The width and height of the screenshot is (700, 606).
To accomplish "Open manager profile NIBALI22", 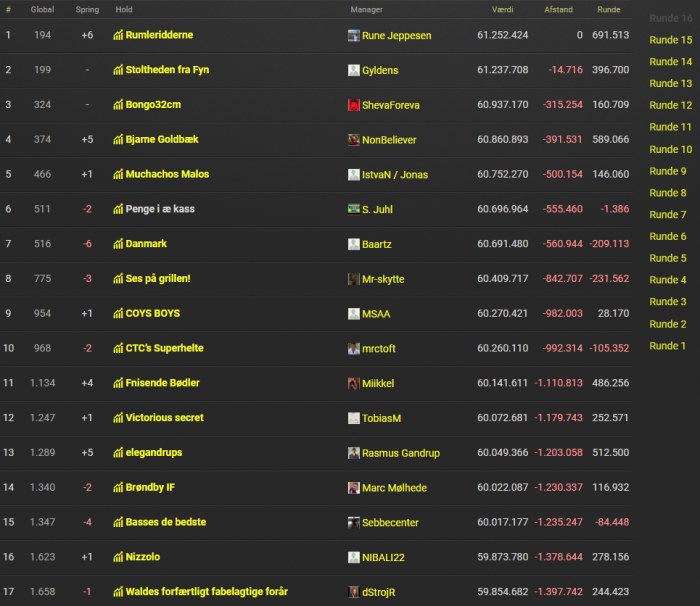I will coord(383,557).
